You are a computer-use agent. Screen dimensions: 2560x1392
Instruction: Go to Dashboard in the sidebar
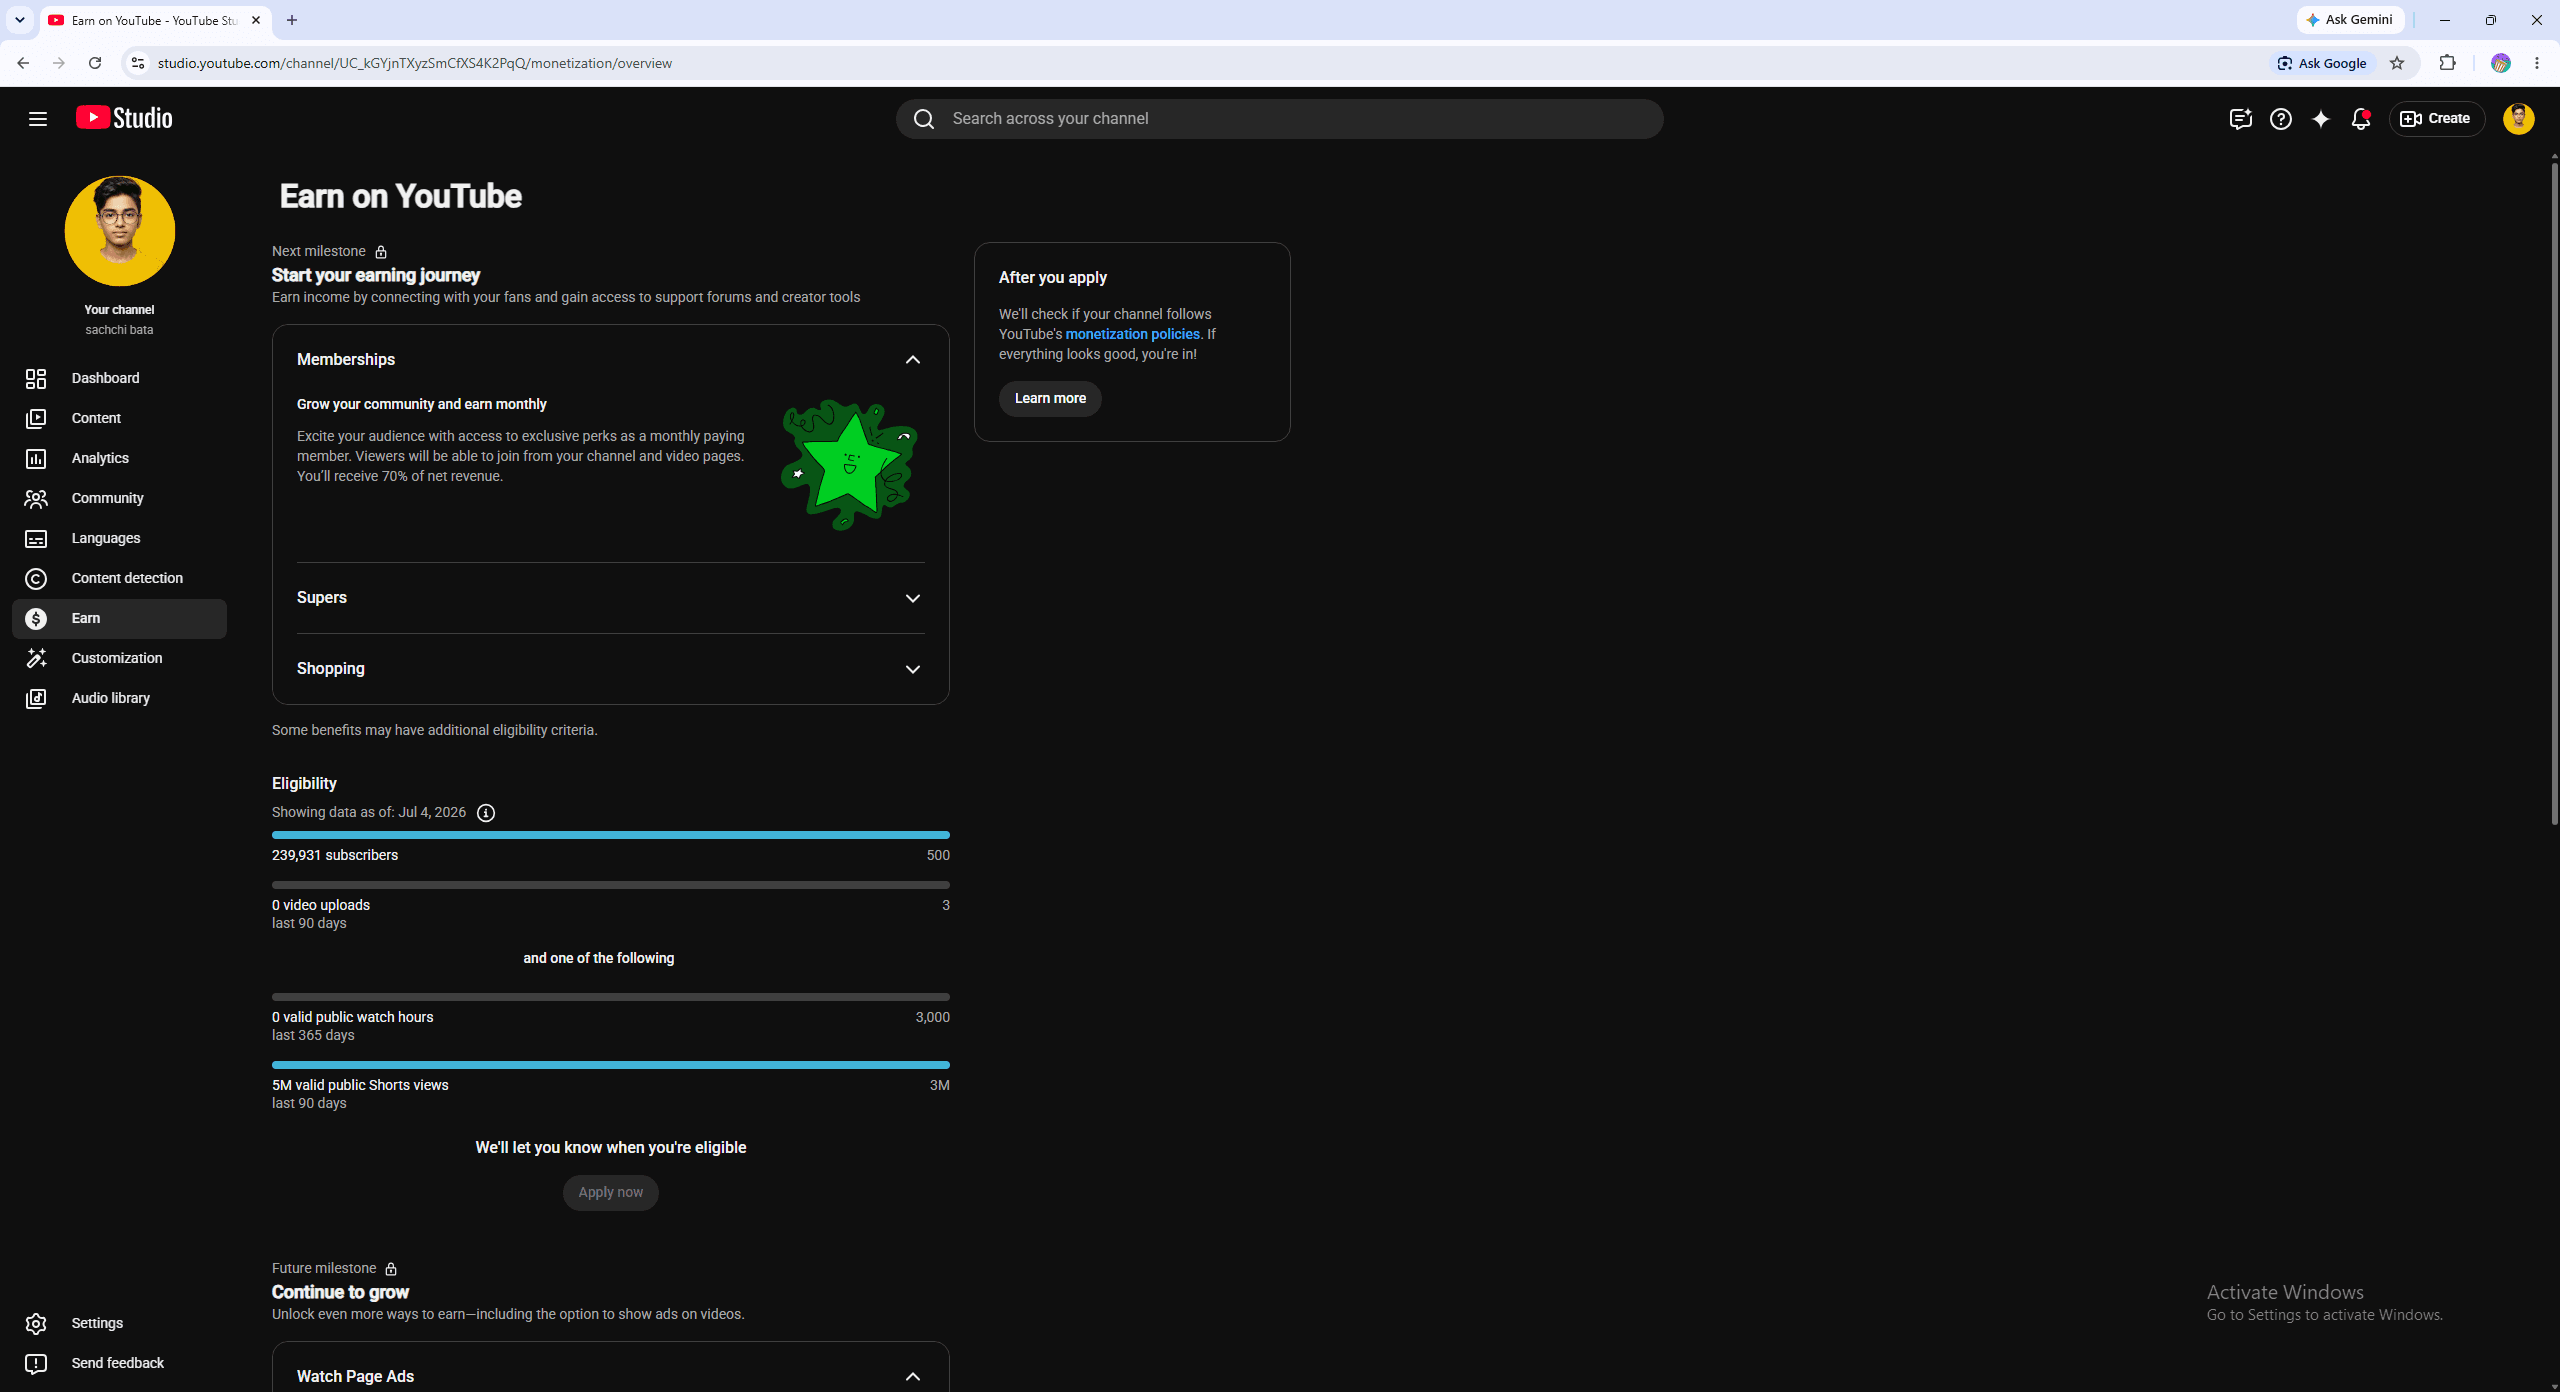(x=119, y=378)
